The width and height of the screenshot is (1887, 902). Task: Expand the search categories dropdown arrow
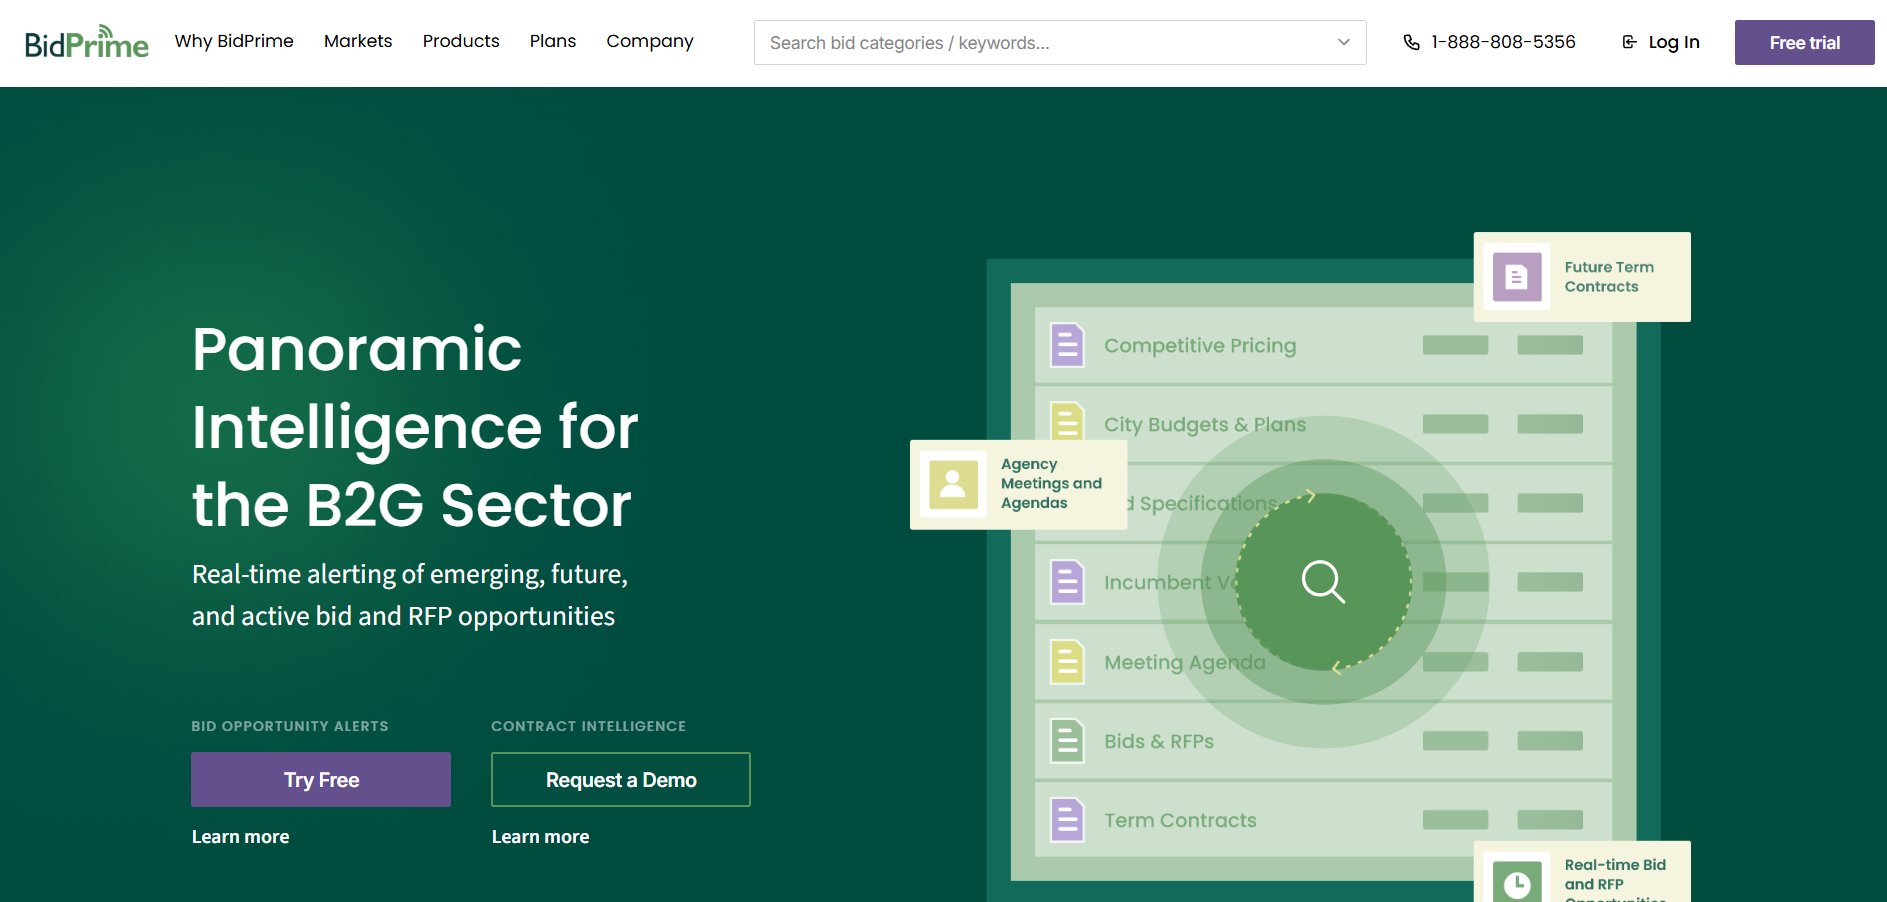coord(1344,42)
